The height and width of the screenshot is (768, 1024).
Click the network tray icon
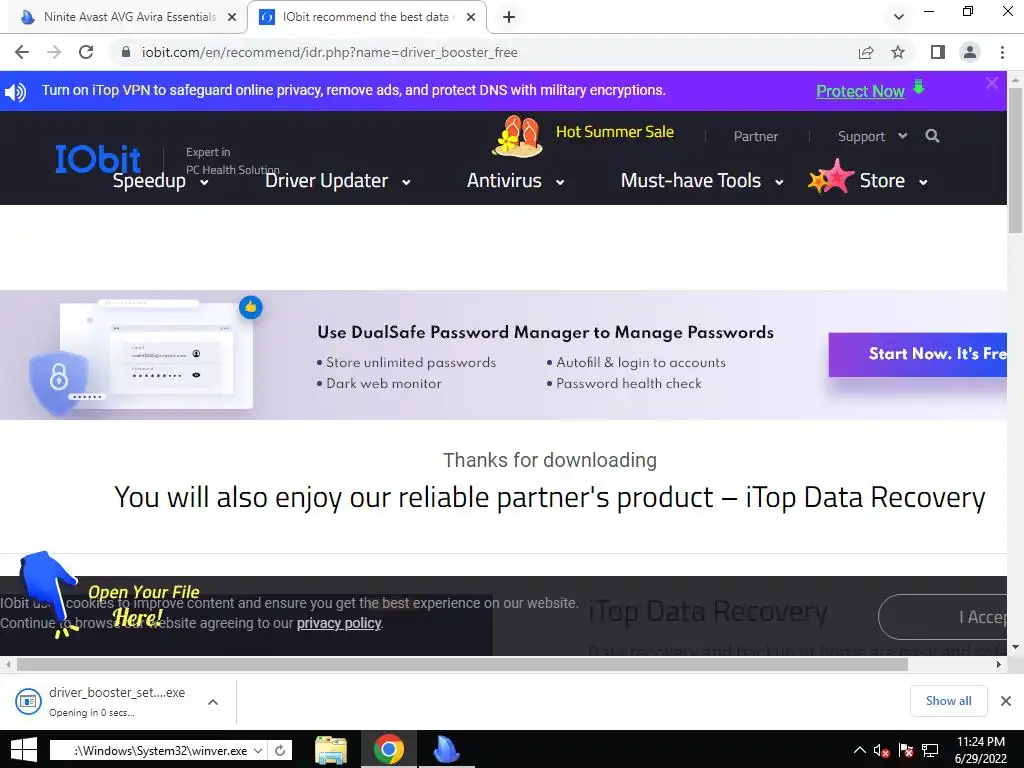930,750
